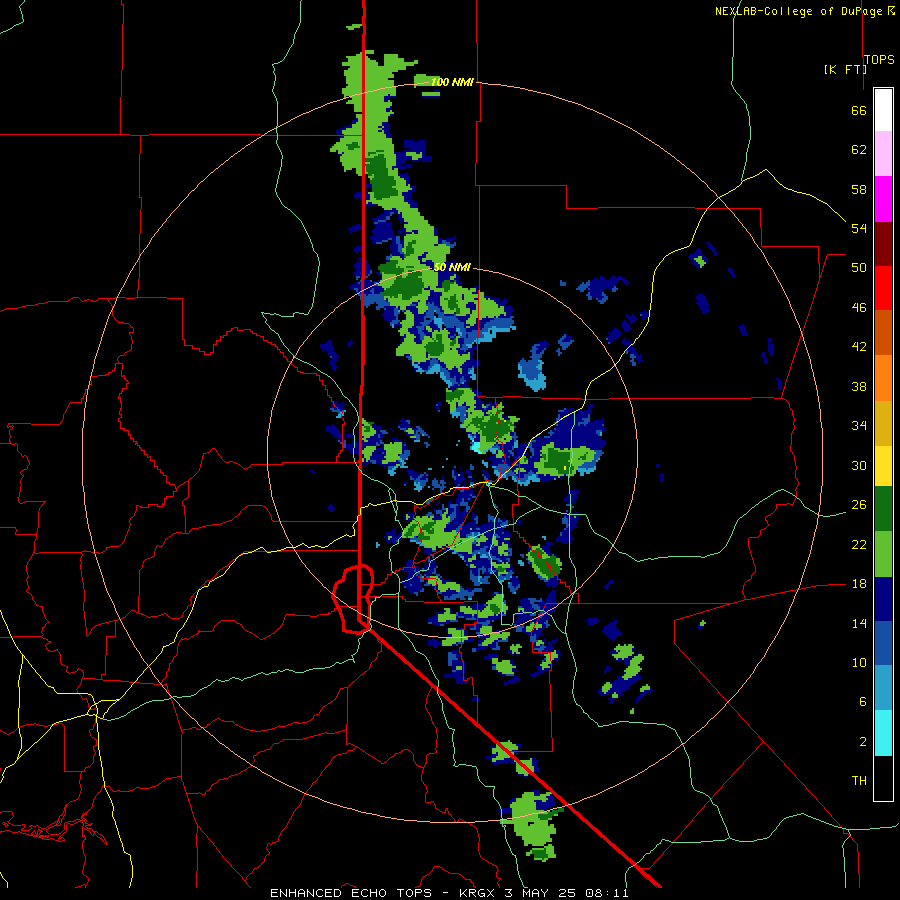
Task: Click legend value 66
Action: coord(859,111)
